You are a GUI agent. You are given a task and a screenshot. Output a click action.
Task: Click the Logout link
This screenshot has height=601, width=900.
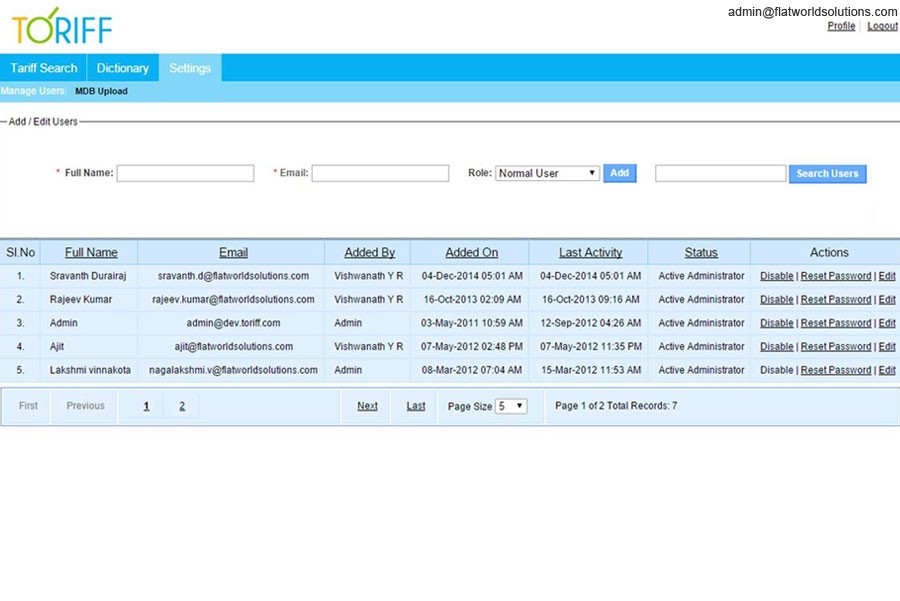(x=882, y=26)
